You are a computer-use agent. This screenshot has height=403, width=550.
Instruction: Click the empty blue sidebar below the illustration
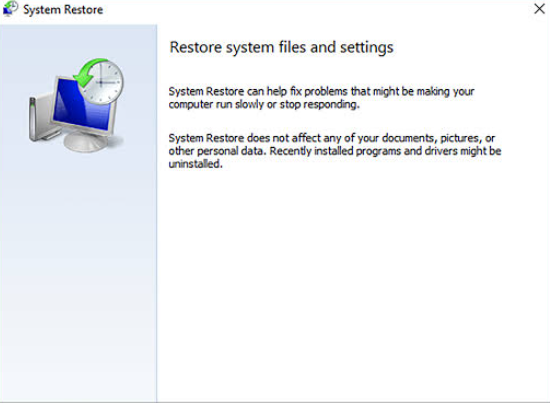(78, 281)
